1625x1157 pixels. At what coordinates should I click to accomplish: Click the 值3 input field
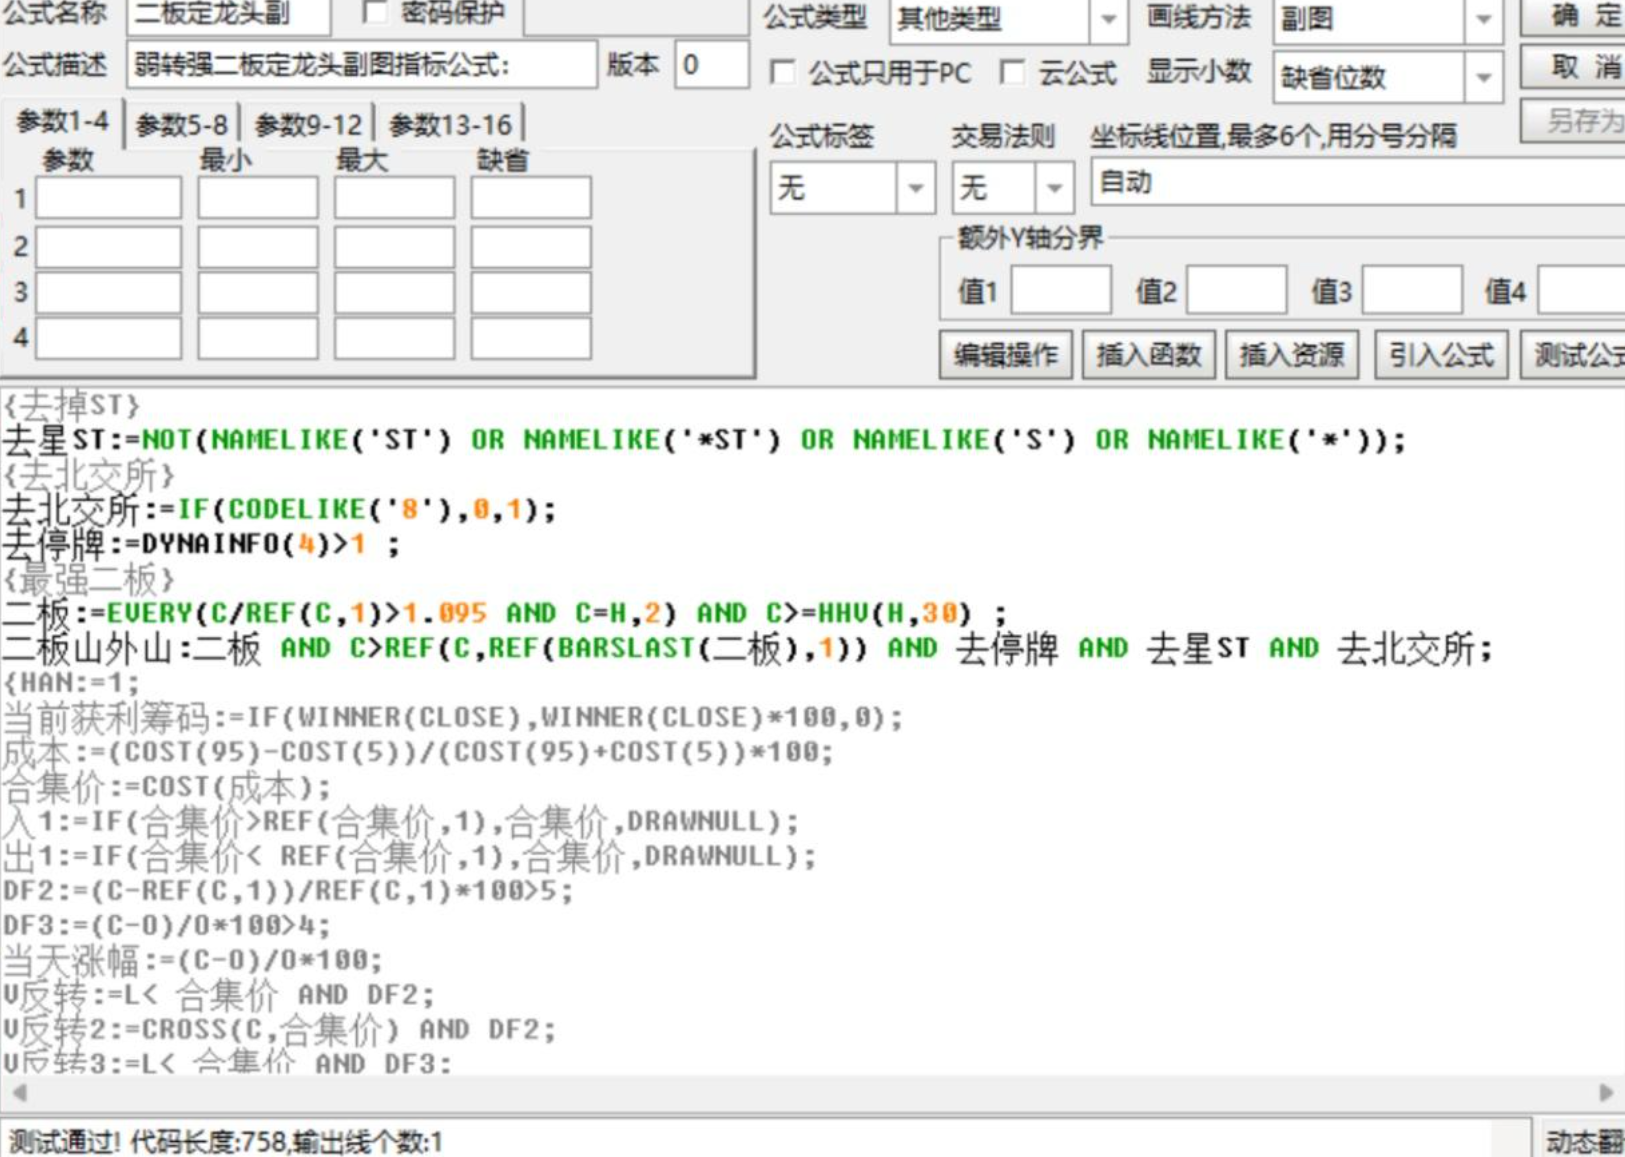click(x=1412, y=290)
